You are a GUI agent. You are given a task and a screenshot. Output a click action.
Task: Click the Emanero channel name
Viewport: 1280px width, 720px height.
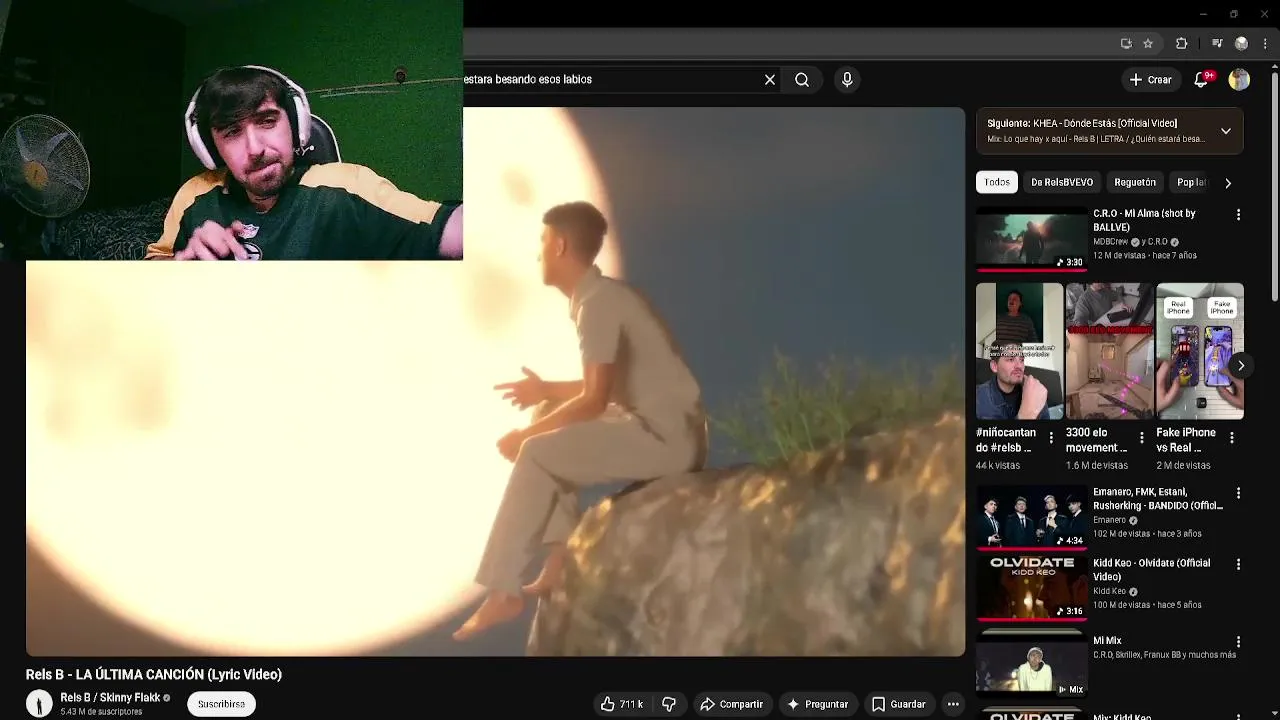1109,520
